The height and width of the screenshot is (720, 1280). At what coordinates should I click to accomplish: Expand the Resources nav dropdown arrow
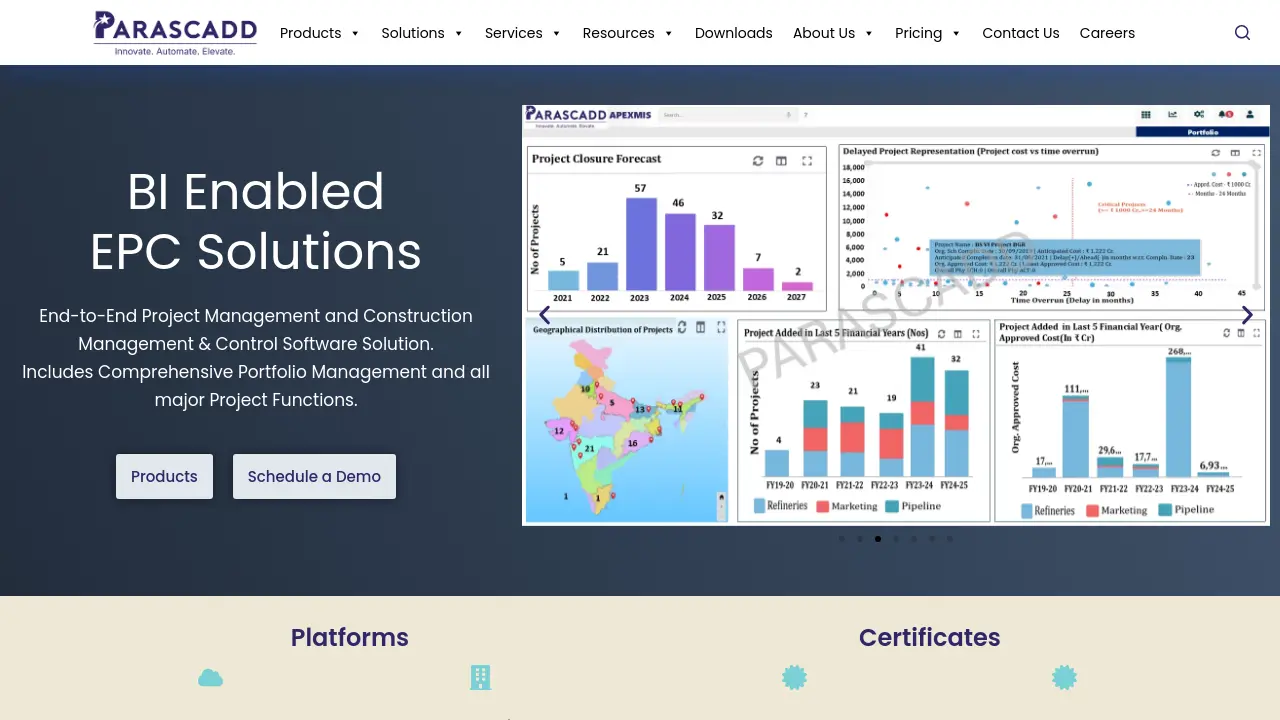[669, 34]
